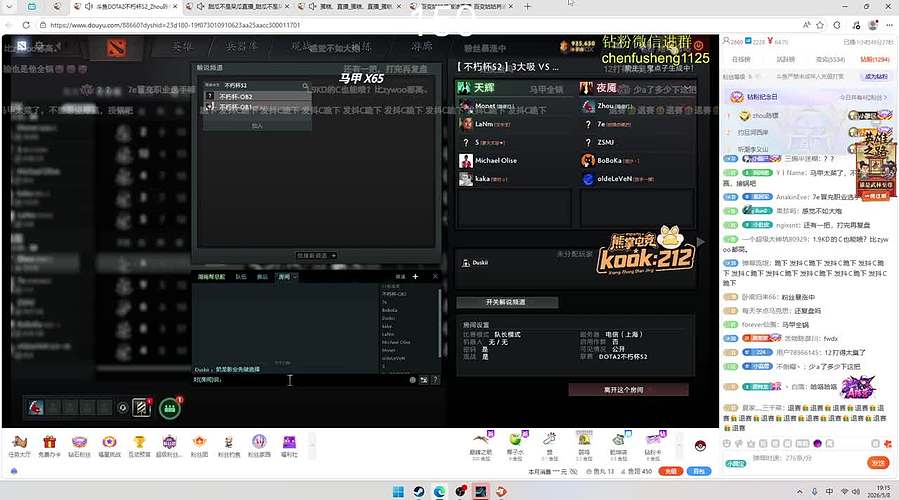This screenshot has width=899, height=500.
Task: Open the 粉丝团 icon below the video
Action: click(199, 446)
